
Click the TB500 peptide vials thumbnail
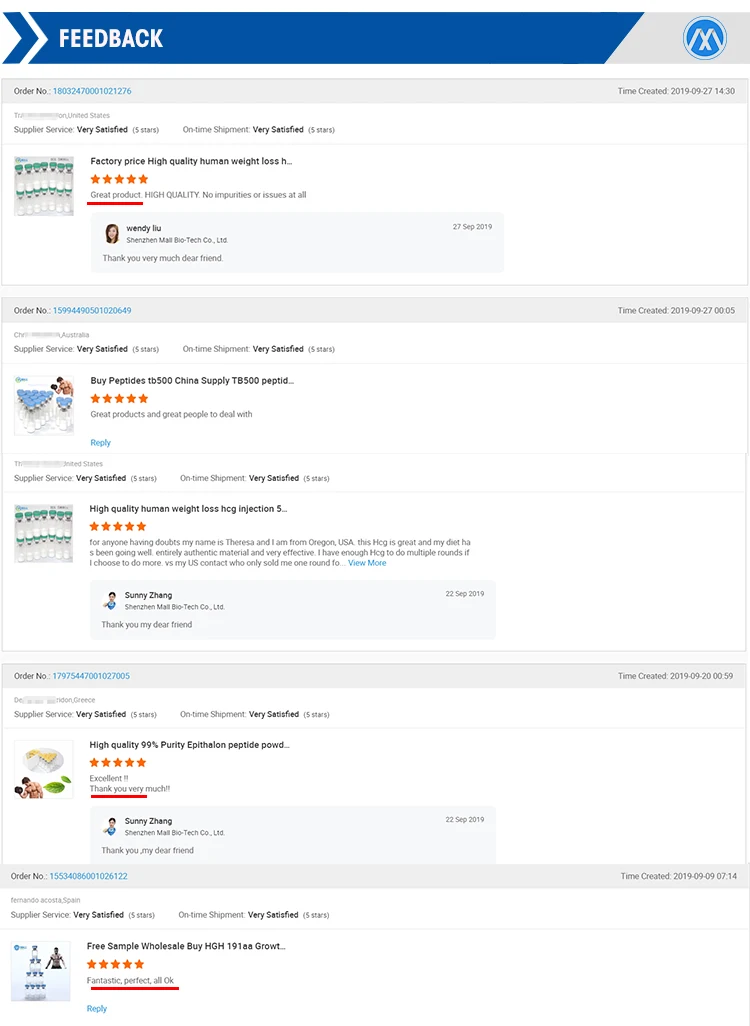pos(44,405)
